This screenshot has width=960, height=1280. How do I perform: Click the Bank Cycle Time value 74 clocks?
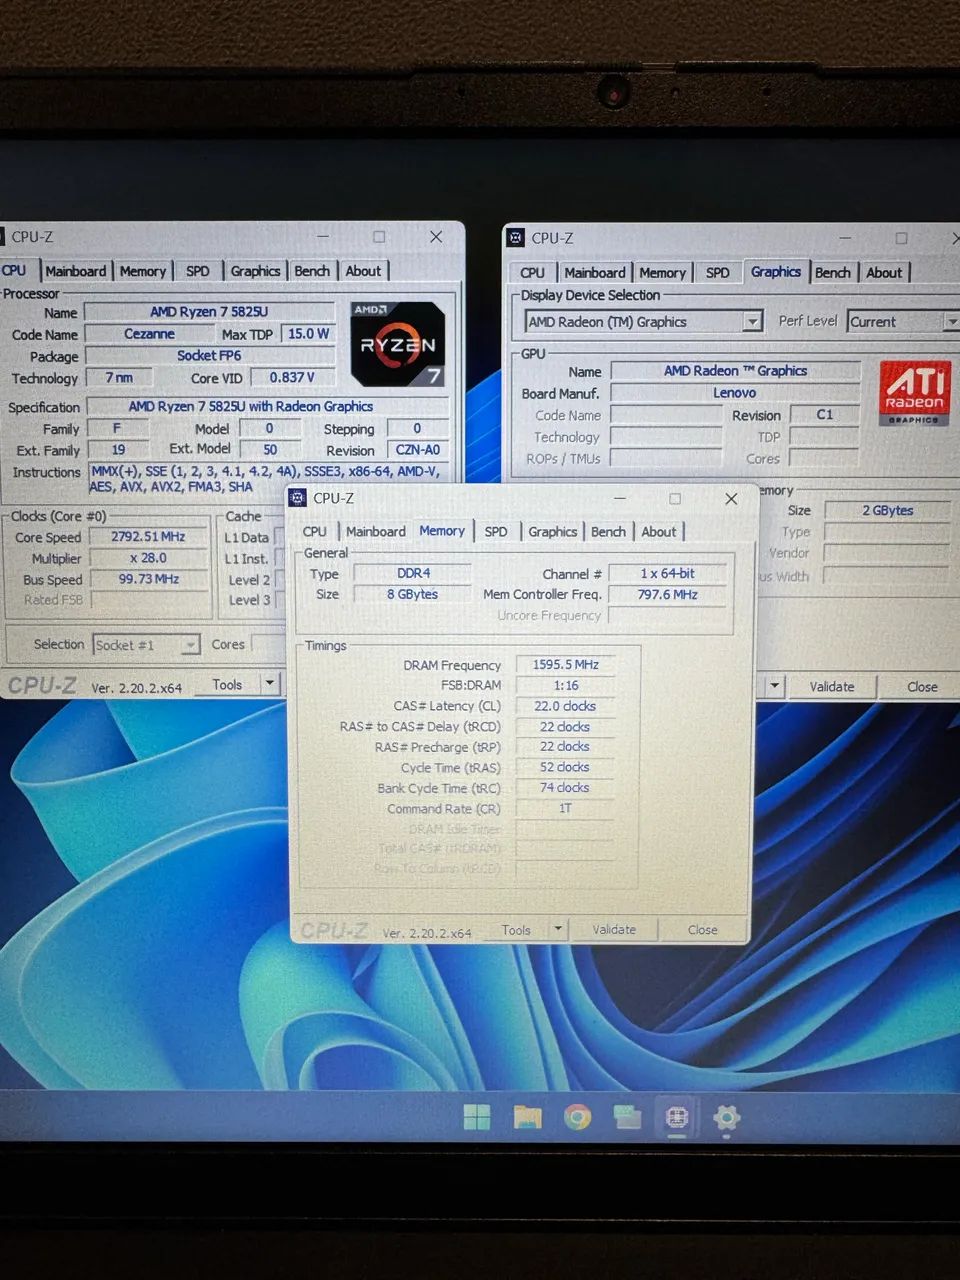(565, 788)
